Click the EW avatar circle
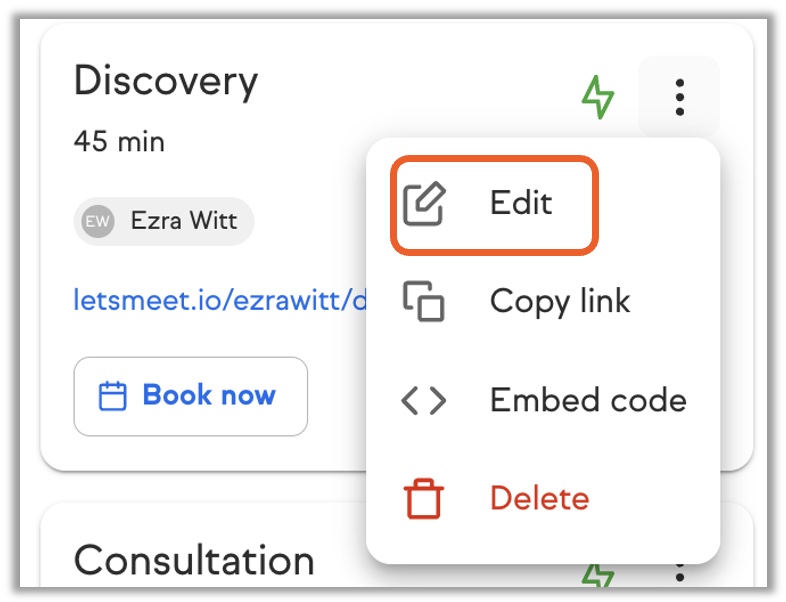The height and width of the screenshot is (602, 786). point(98,221)
